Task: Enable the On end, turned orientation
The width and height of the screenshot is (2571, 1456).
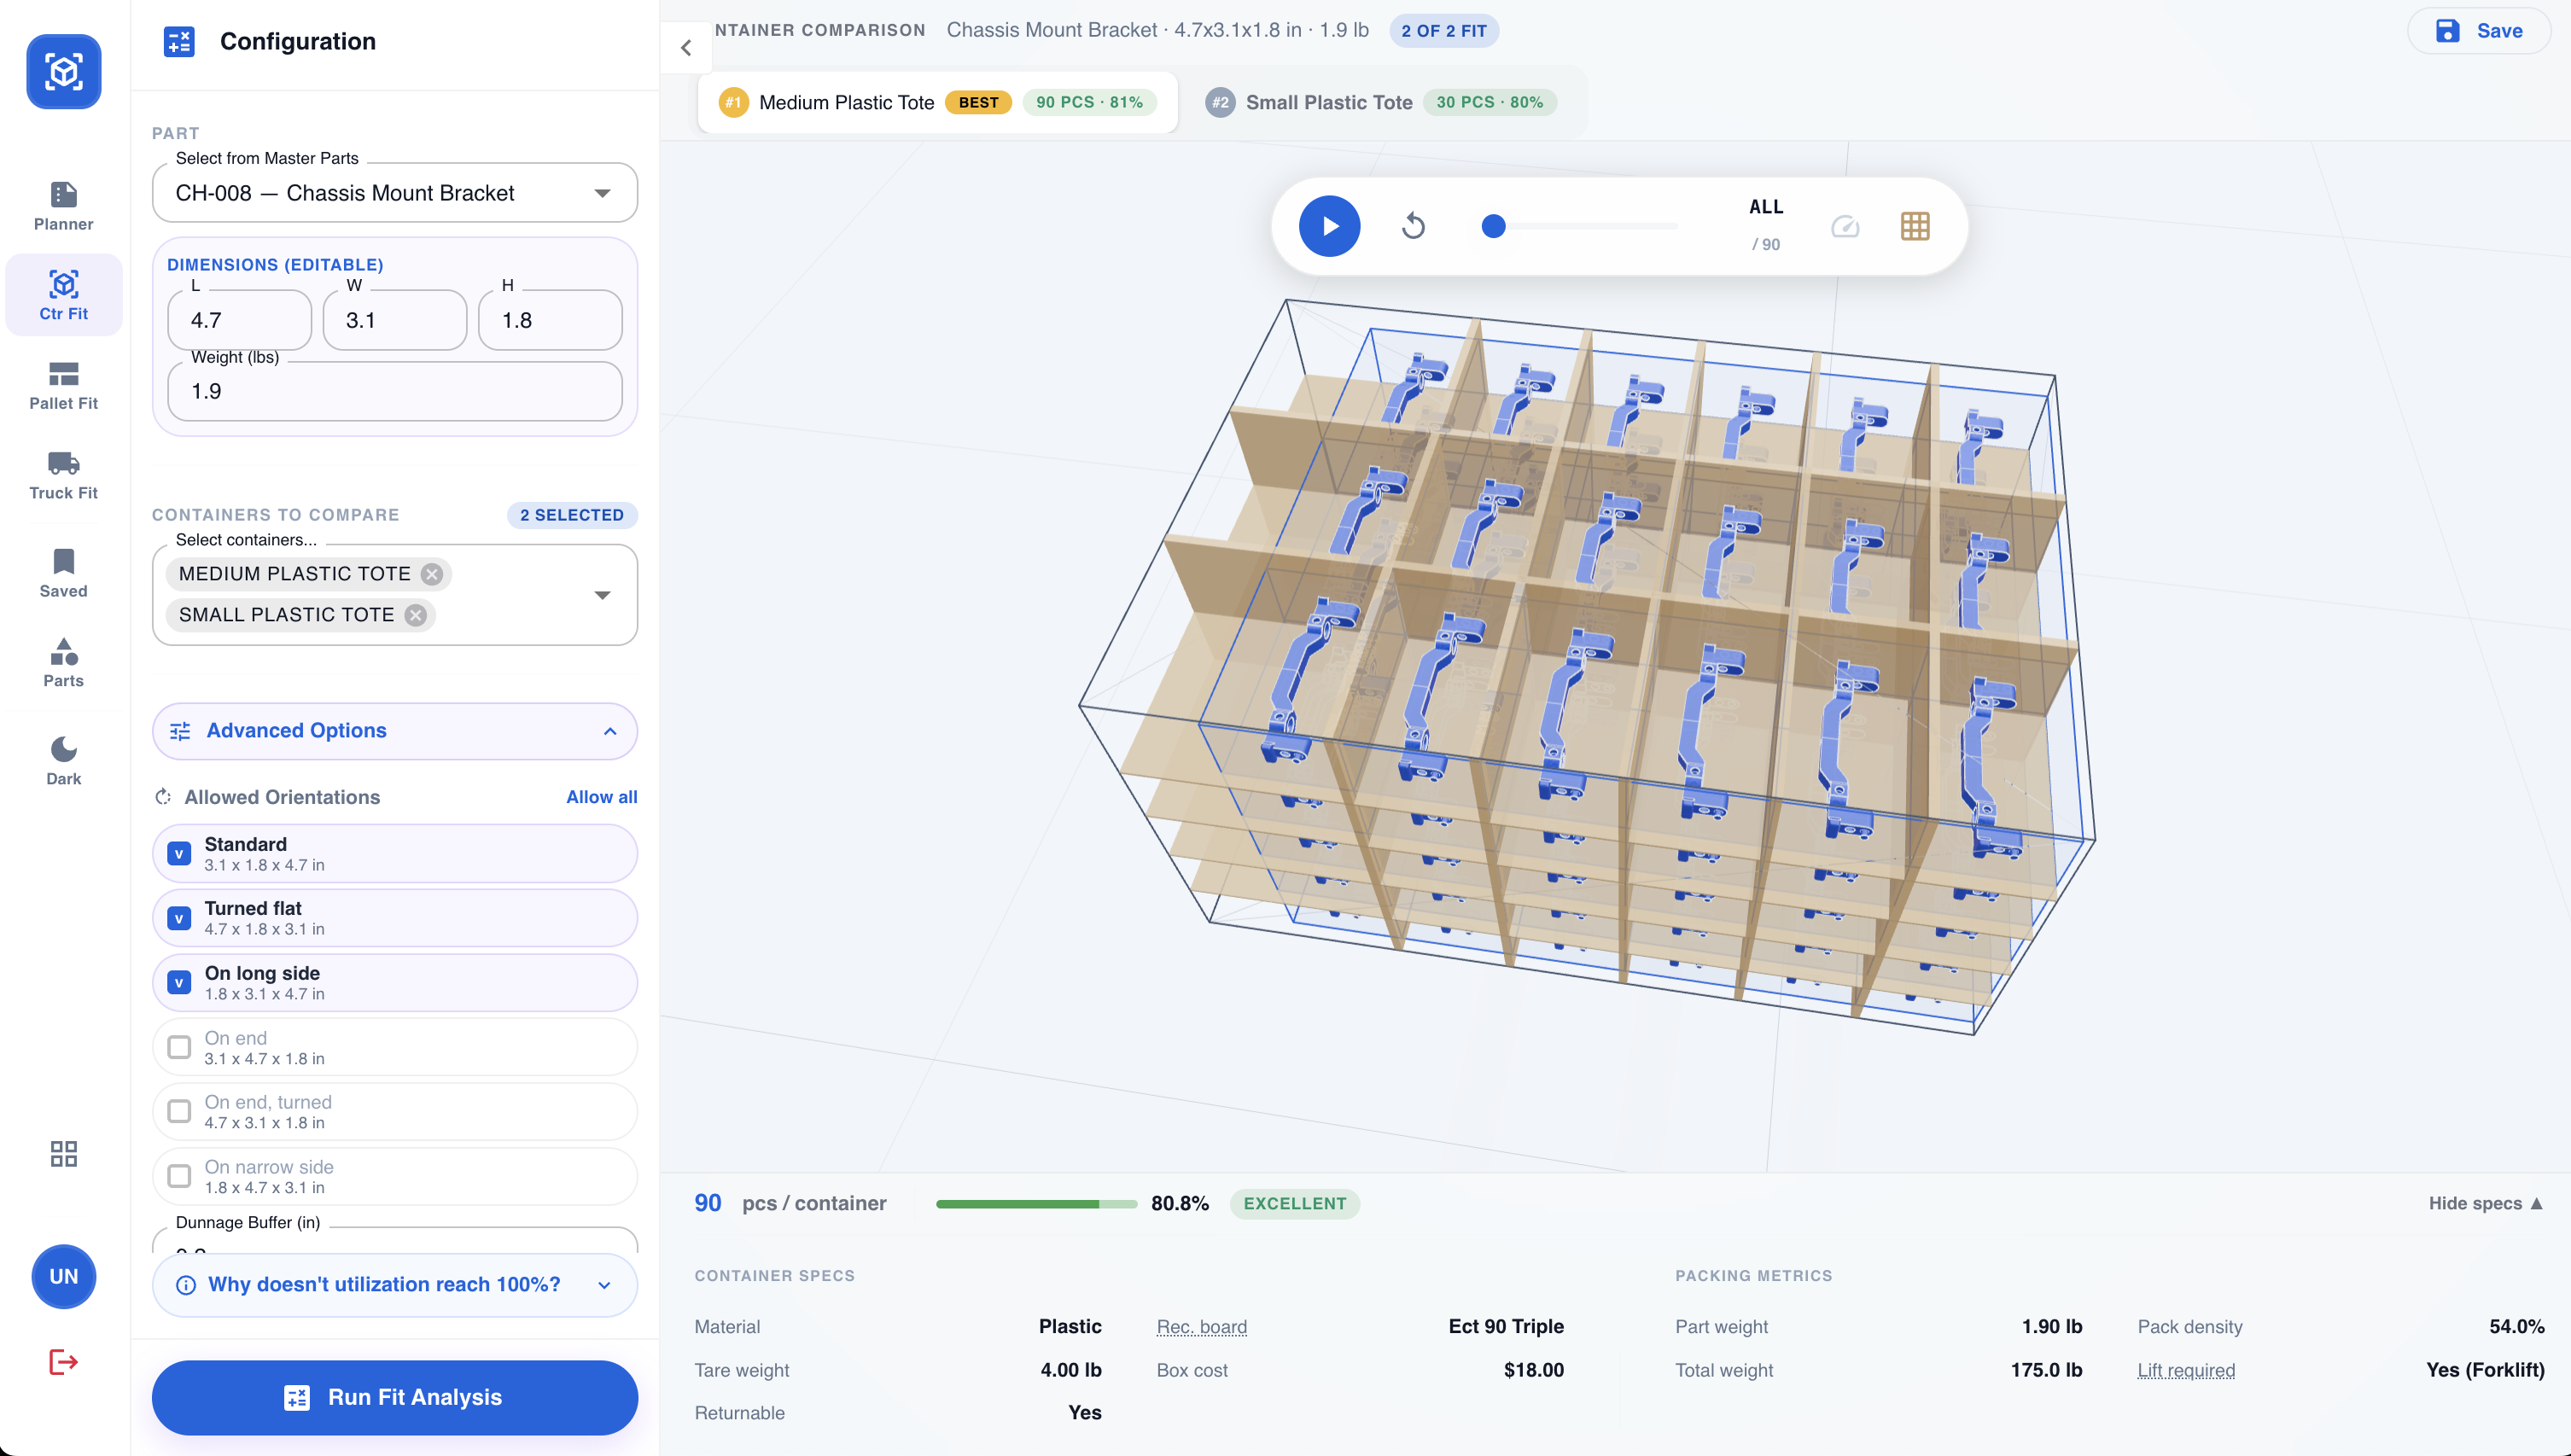Action: coord(179,1111)
